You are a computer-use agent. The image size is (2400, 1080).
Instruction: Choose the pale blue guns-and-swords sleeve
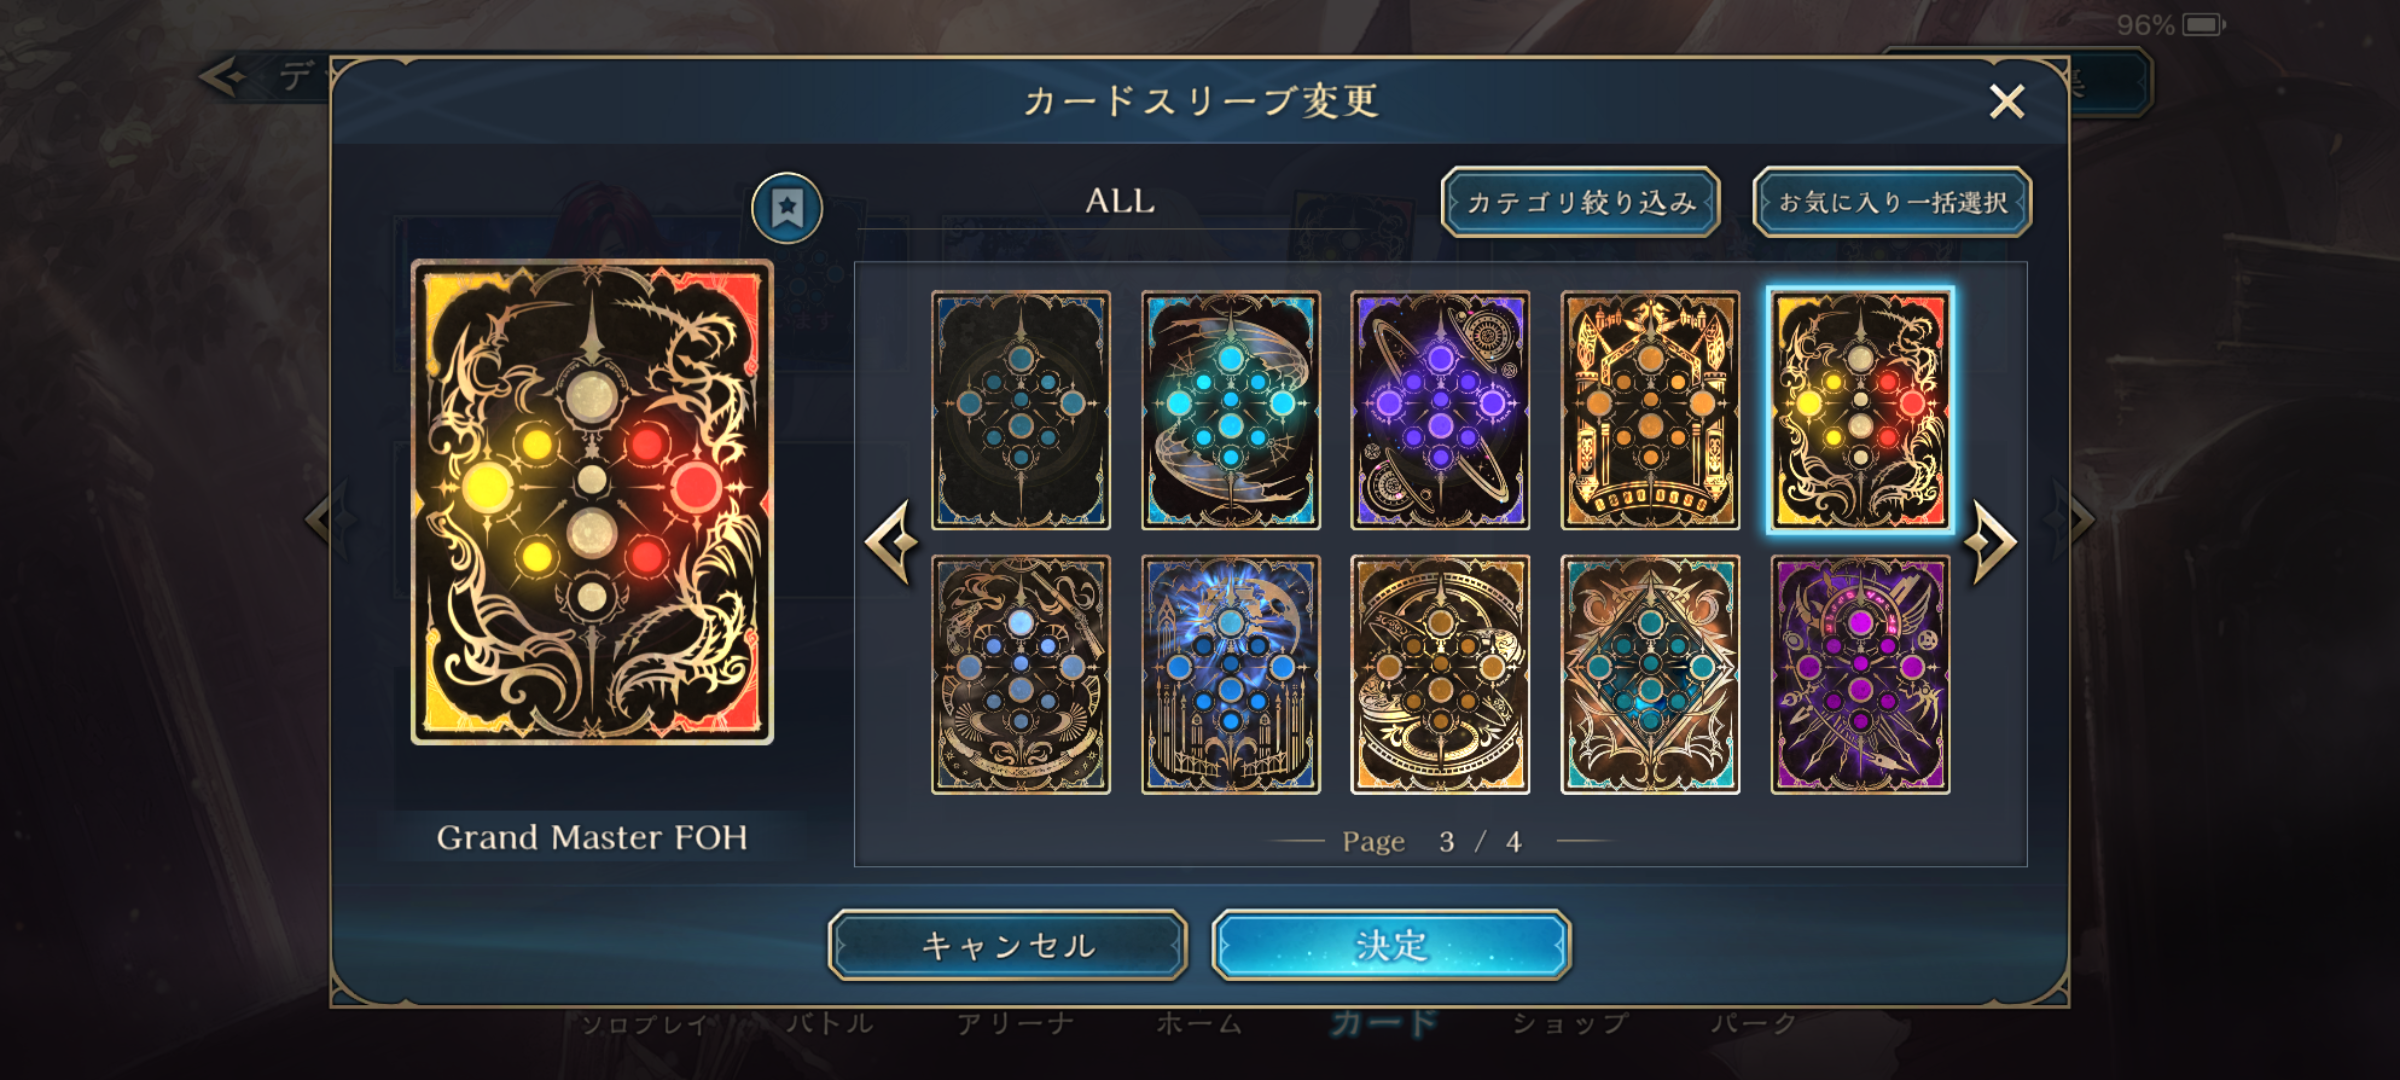coord(1021,675)
